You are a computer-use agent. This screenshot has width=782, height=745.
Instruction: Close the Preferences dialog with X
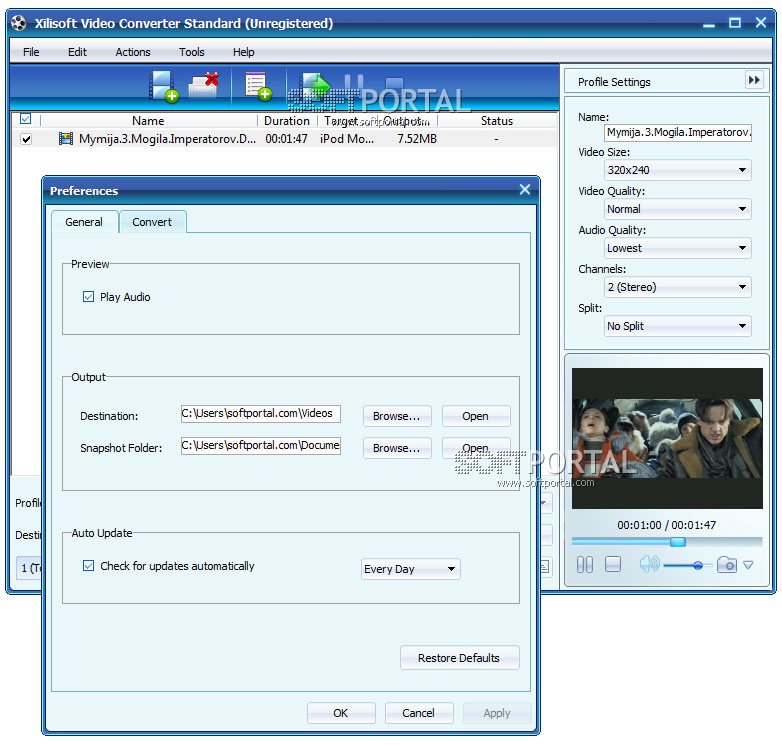click(525, 189)
